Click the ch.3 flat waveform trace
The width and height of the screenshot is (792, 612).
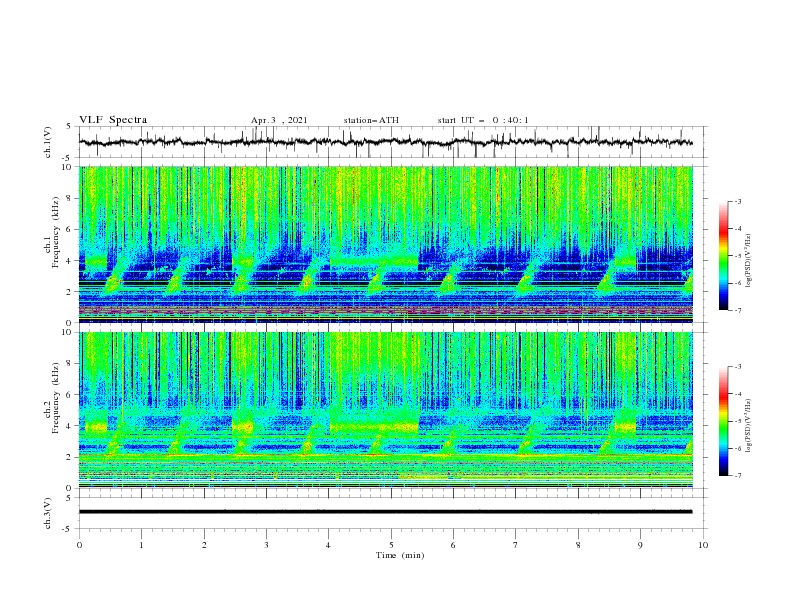click(385, 512)
